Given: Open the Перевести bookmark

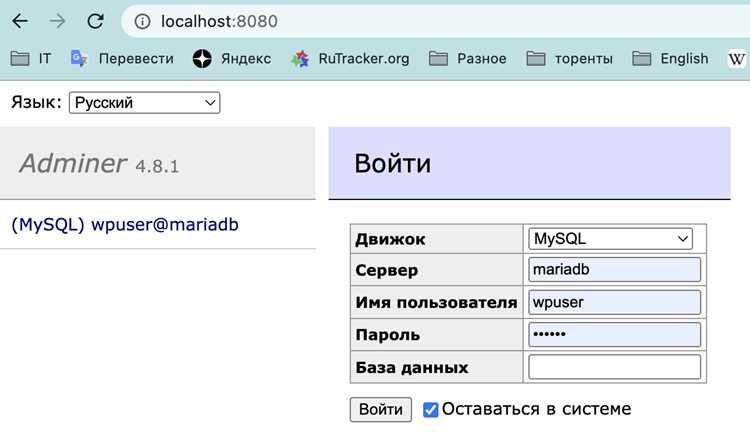Looking at the screenshot, I should pos(122,59).
